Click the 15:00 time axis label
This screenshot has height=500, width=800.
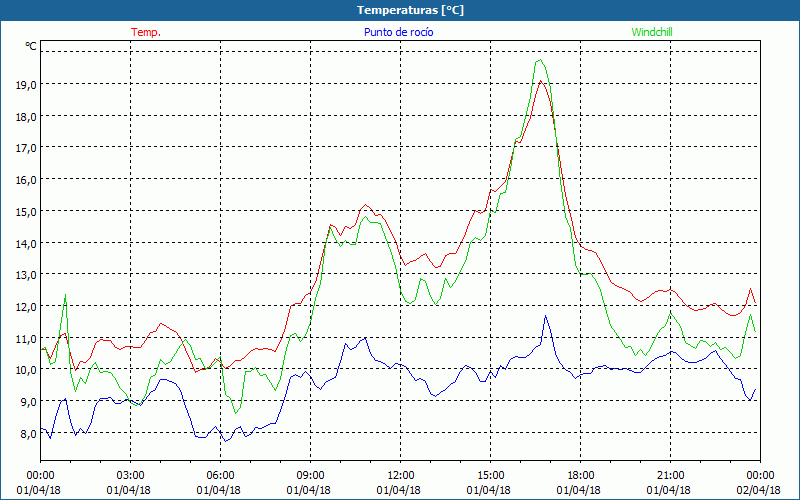point(490,476)
